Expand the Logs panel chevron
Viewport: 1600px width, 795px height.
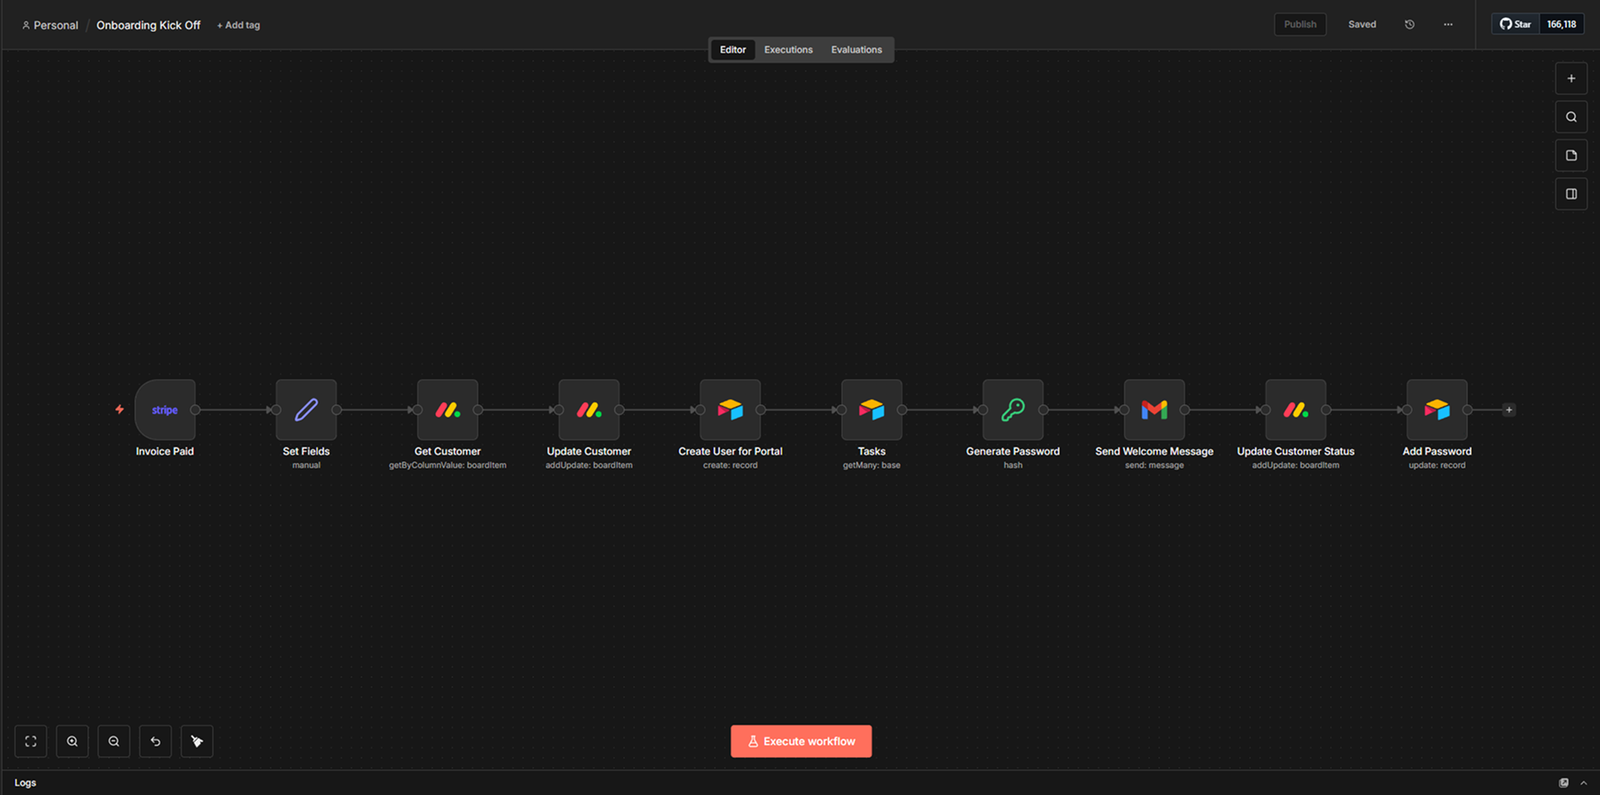(x=1583, y=783)
